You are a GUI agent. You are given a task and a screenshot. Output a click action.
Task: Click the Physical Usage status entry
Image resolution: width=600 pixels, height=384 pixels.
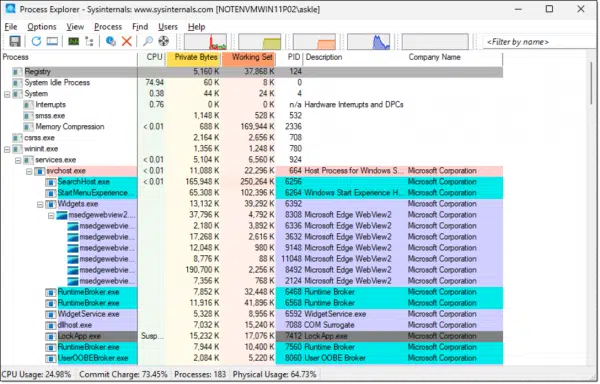[274, 375]
